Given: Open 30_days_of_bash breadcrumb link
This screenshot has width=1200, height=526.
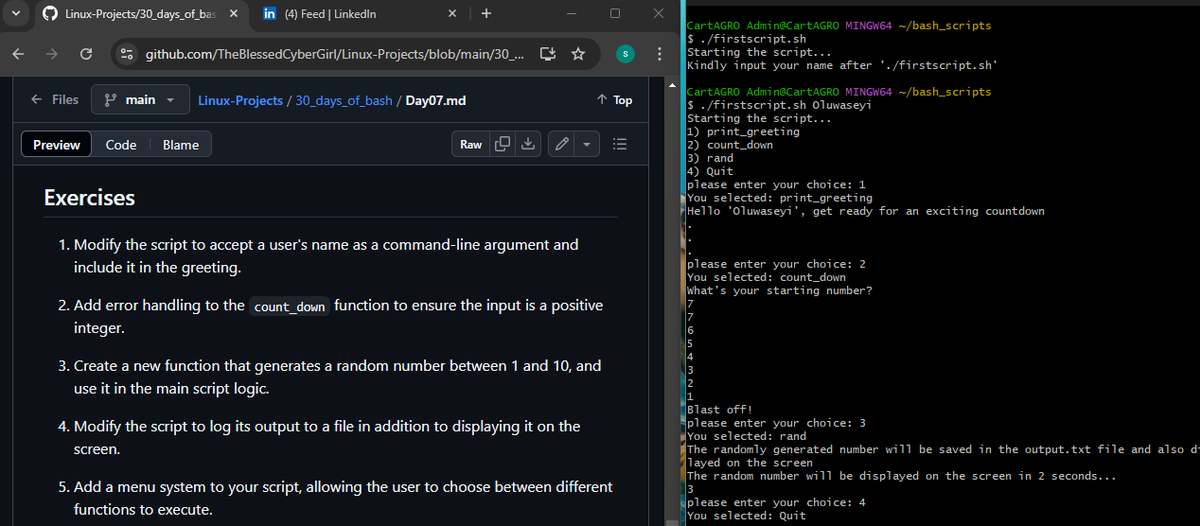Looking at the screenshot, I should (x=346, y=101).
